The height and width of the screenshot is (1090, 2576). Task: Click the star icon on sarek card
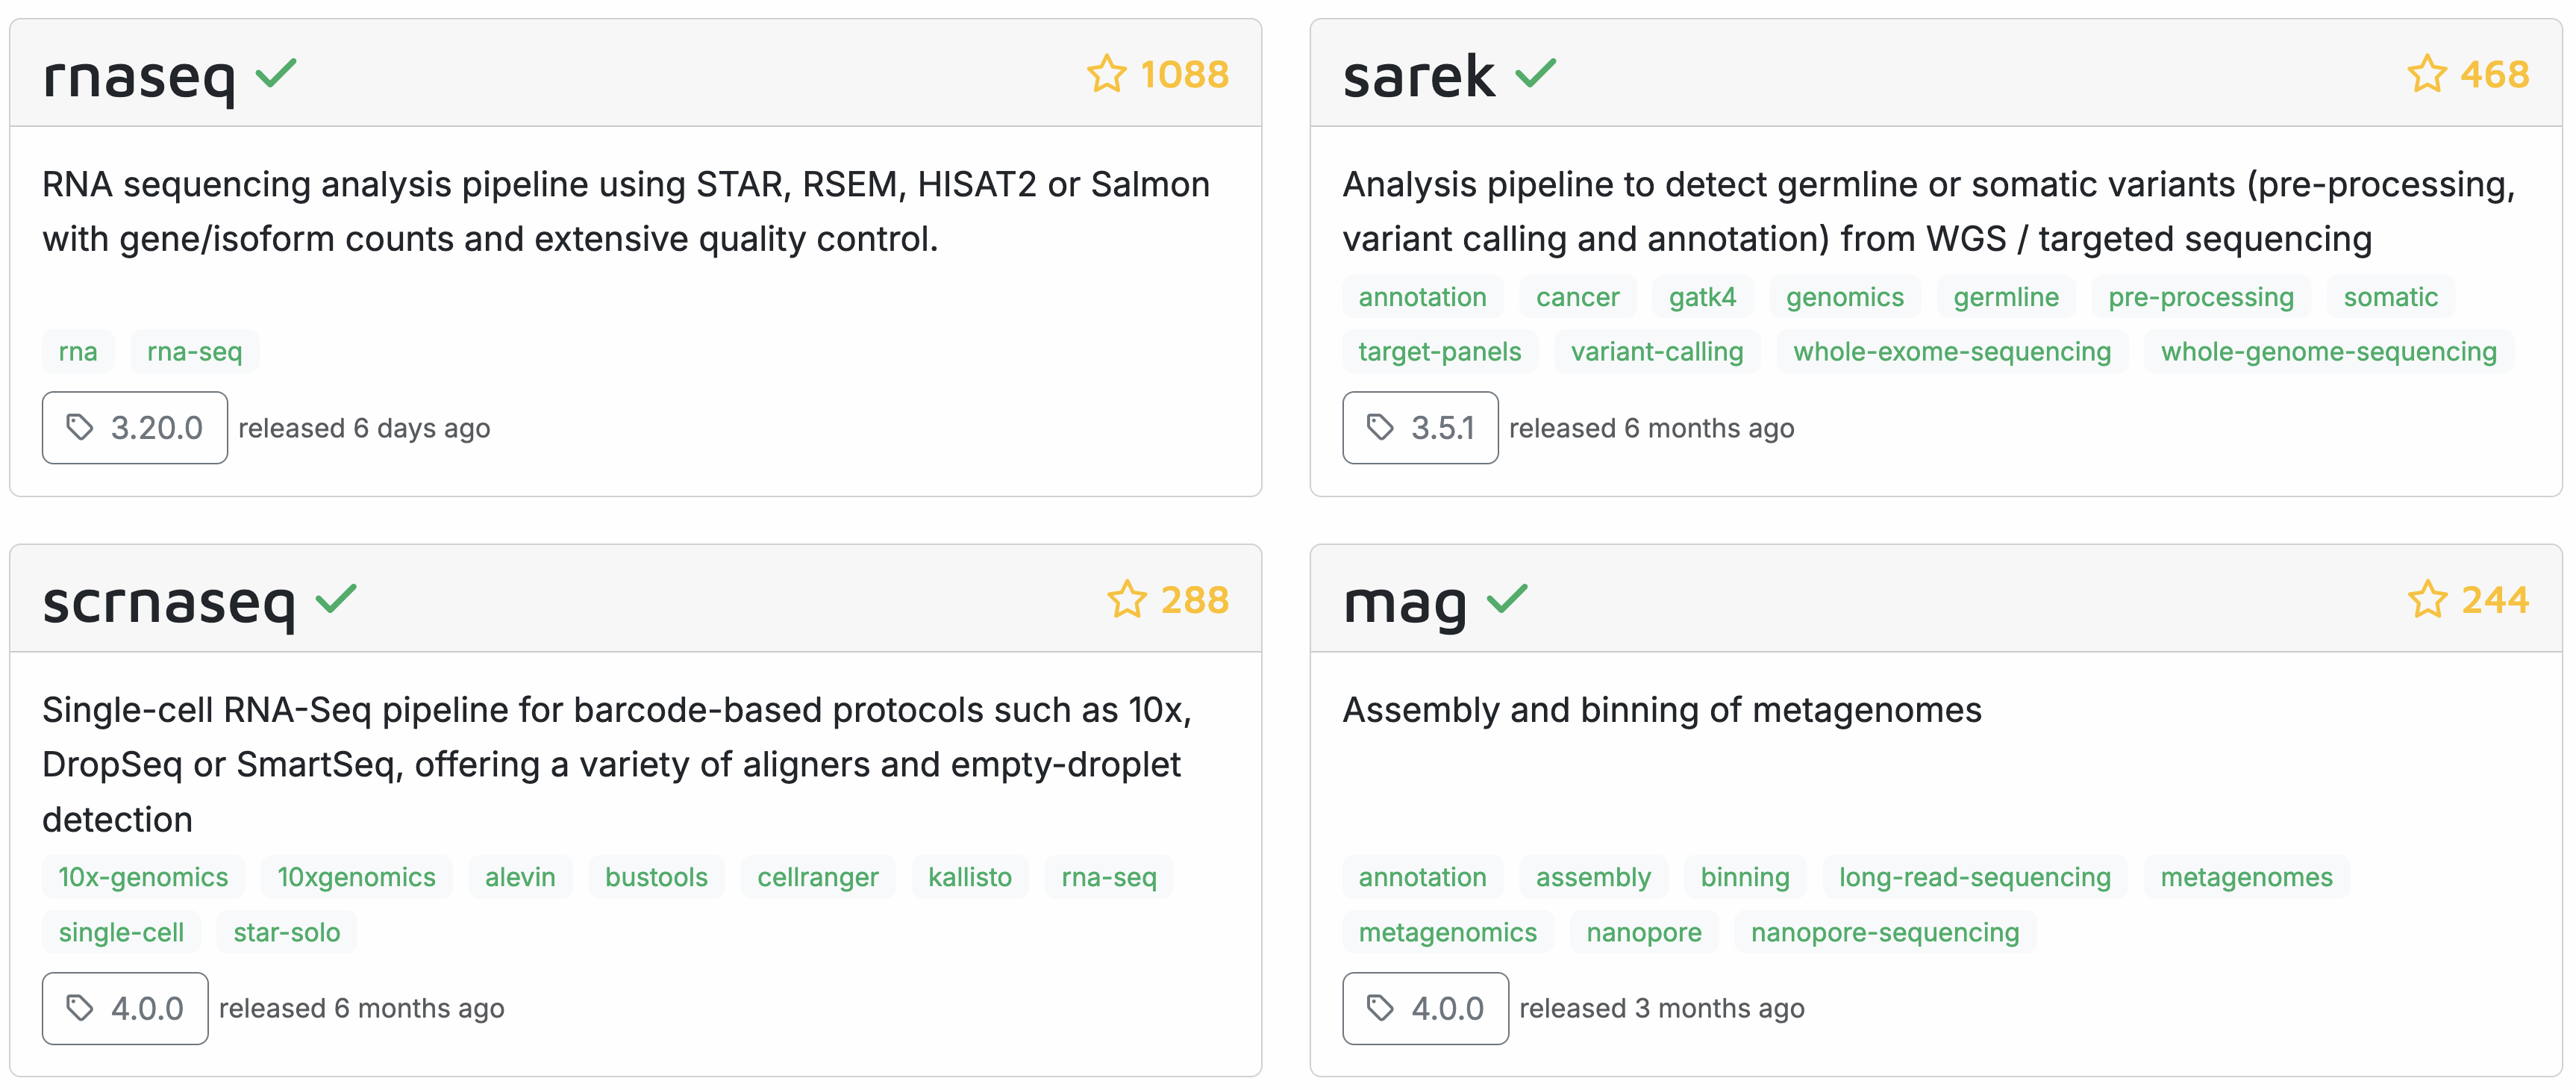[x=2426, y=74]
